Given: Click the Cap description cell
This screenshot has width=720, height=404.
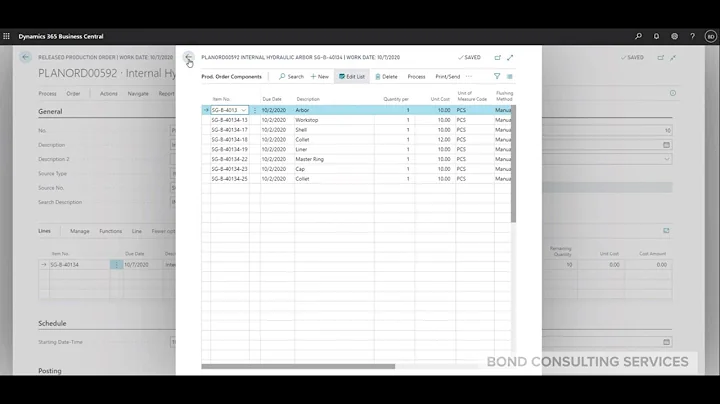Looking at the screenshot, I should [334, 169].
